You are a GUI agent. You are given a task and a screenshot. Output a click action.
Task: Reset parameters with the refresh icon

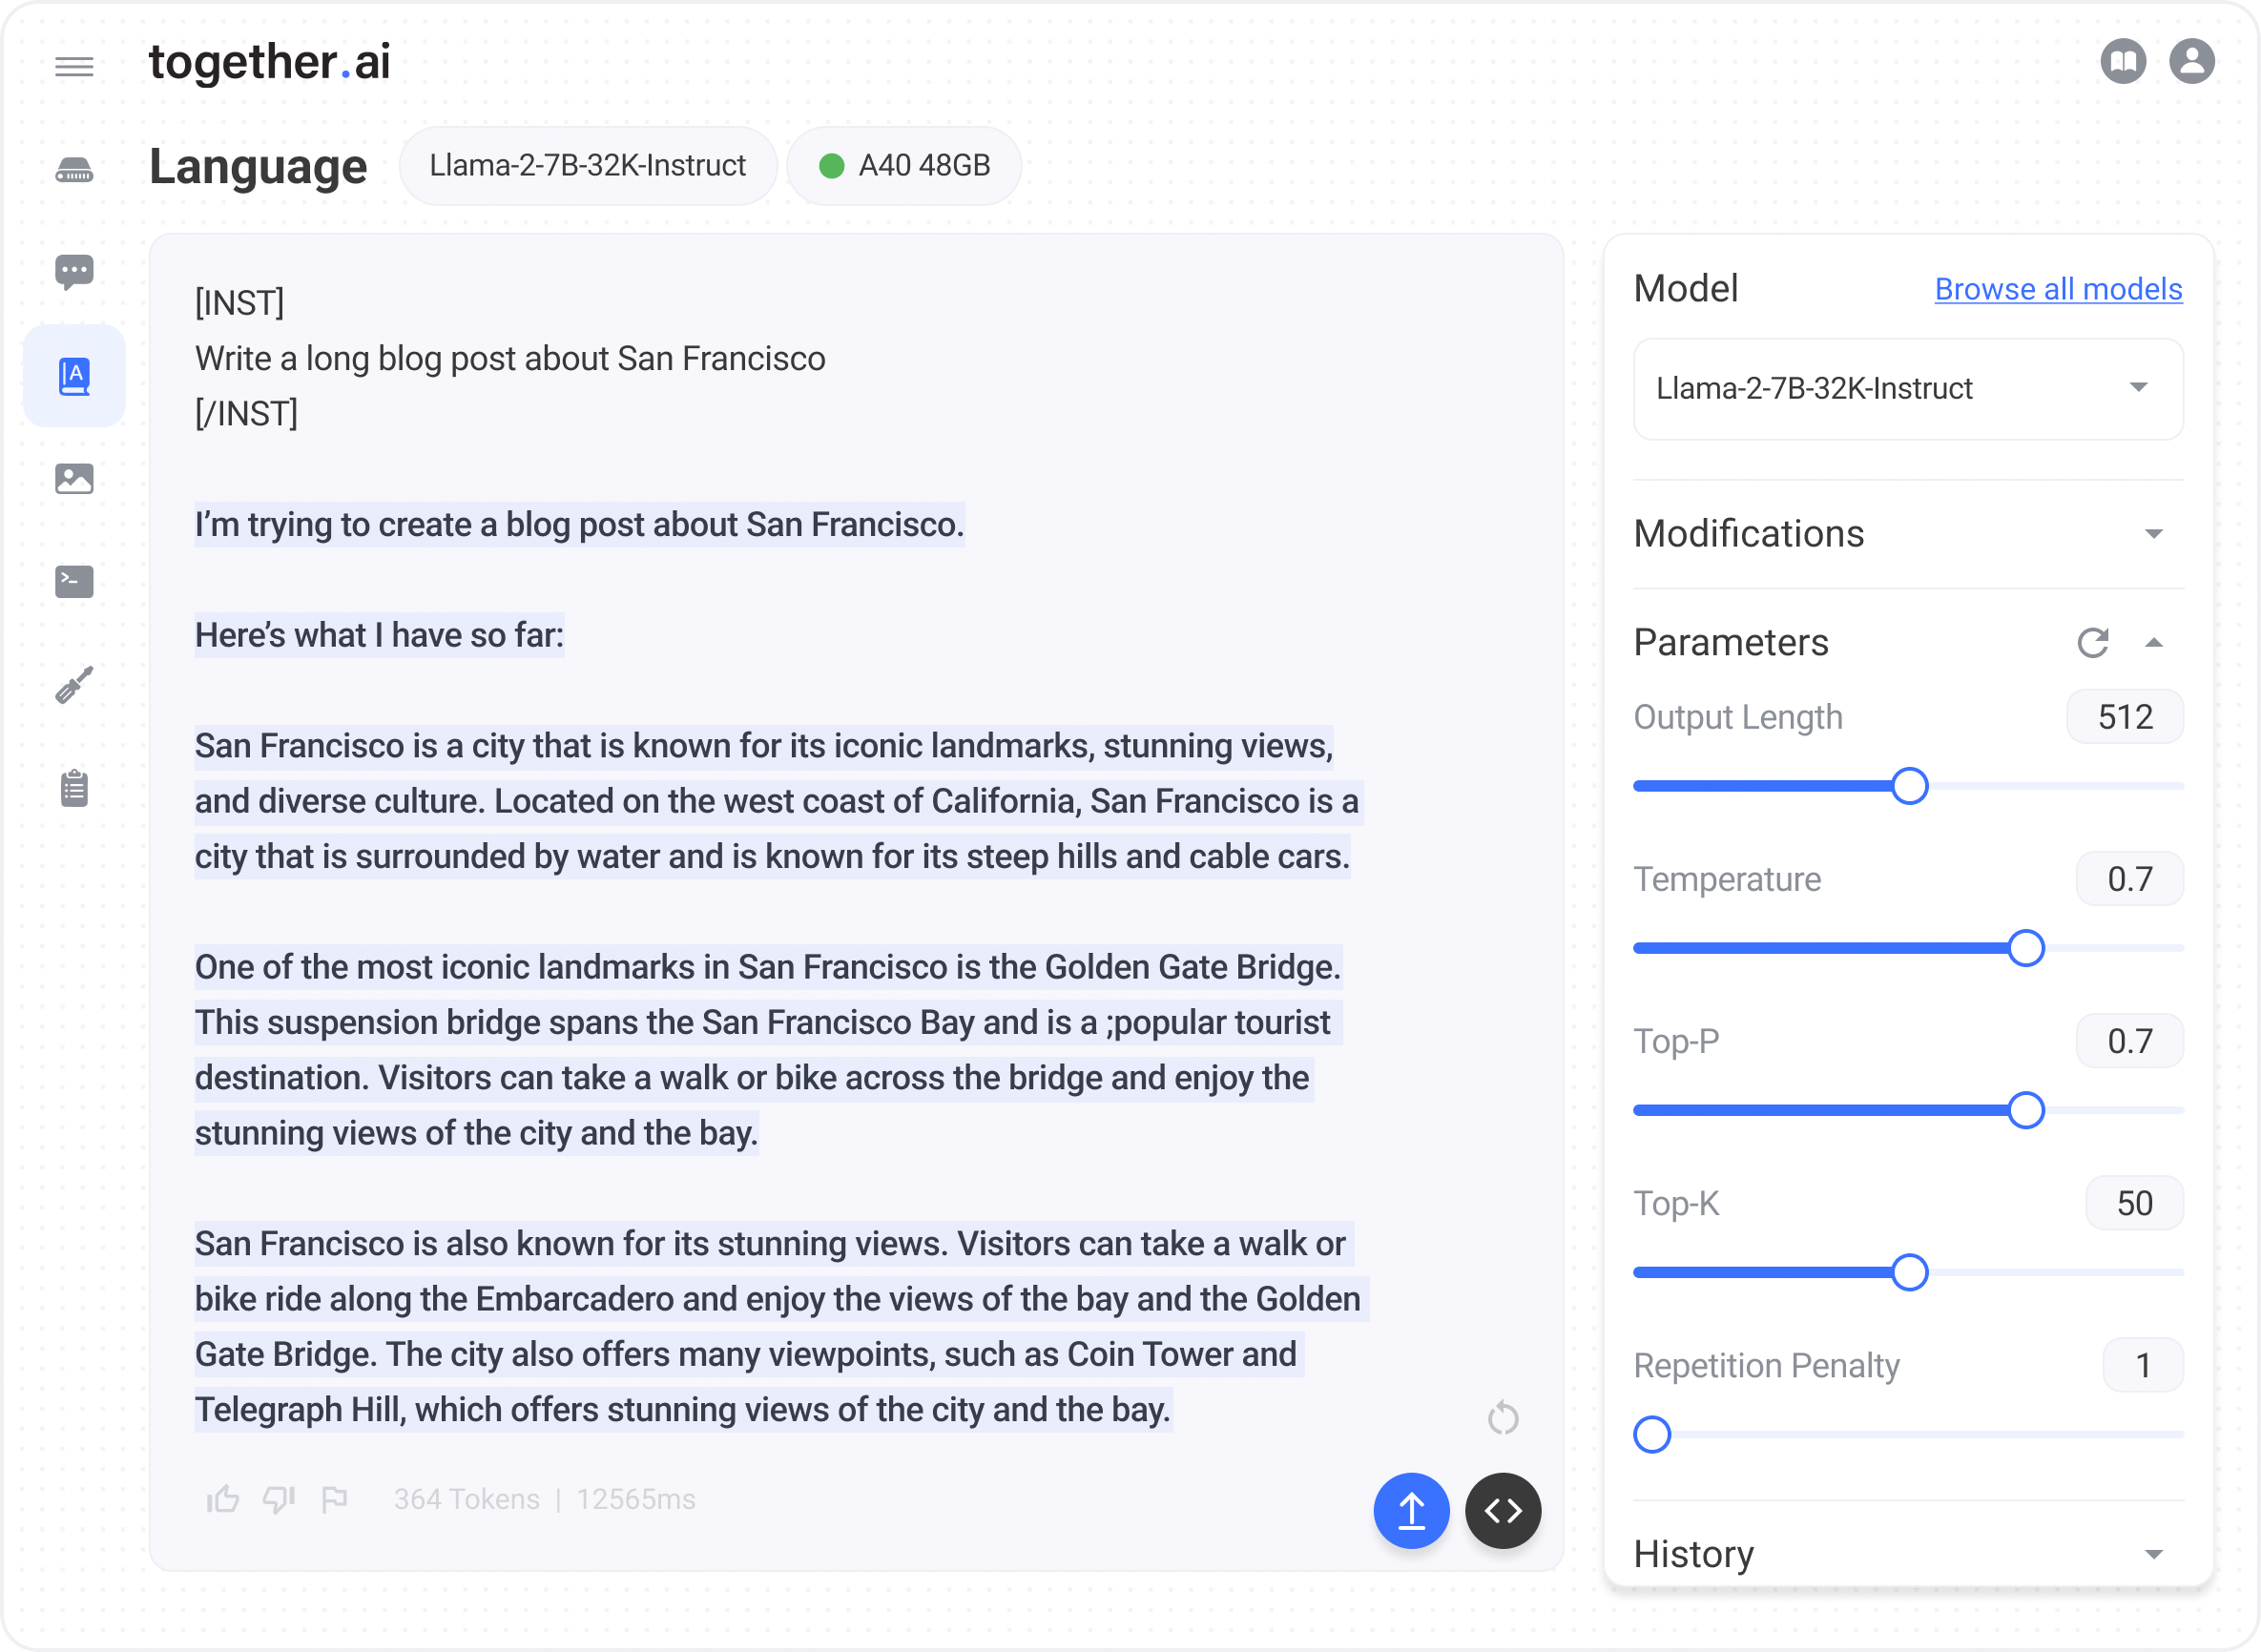2092,643
